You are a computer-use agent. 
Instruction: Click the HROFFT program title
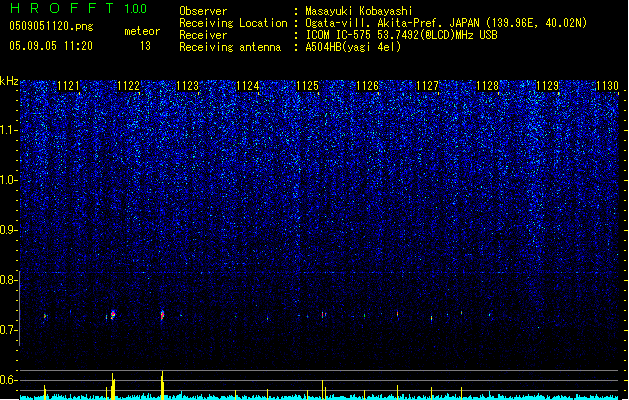click(62, 8)
